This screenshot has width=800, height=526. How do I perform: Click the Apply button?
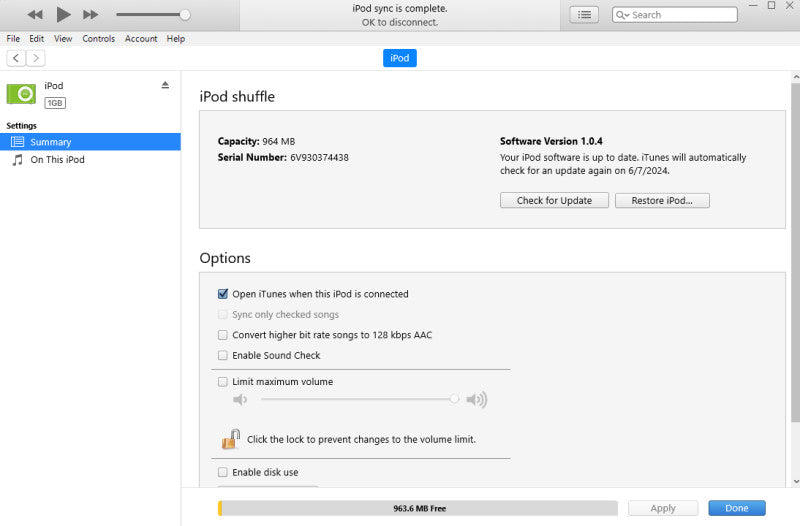663,508
